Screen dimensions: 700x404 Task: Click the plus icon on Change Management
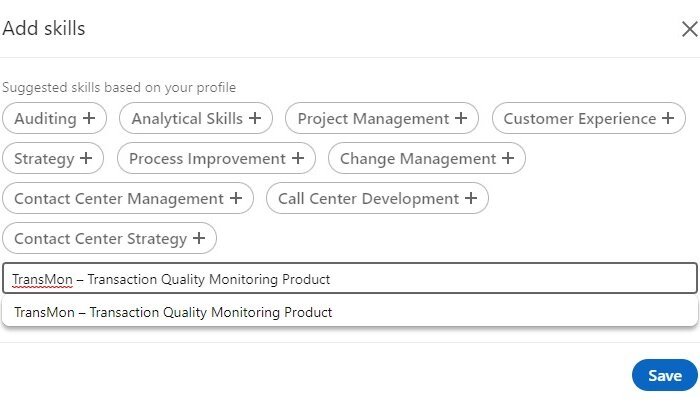[x=508, y=158]
